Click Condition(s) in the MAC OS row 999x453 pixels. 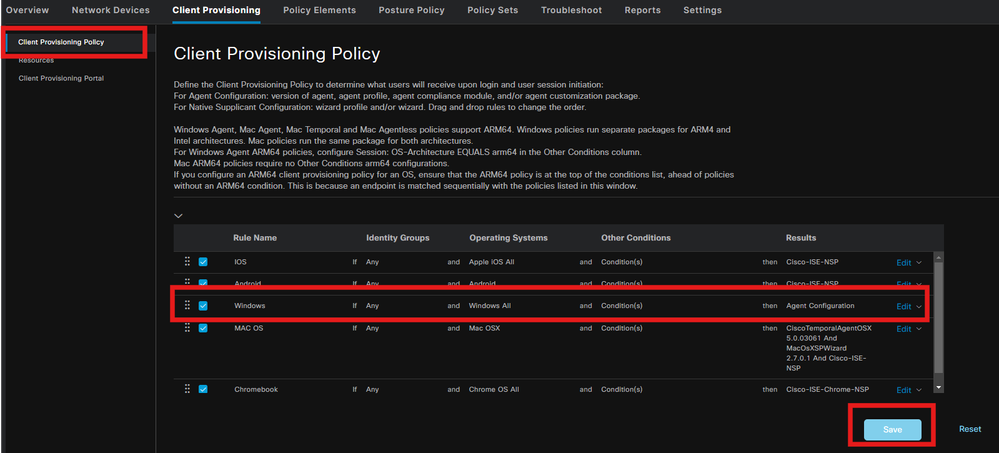tap(622, 328)
